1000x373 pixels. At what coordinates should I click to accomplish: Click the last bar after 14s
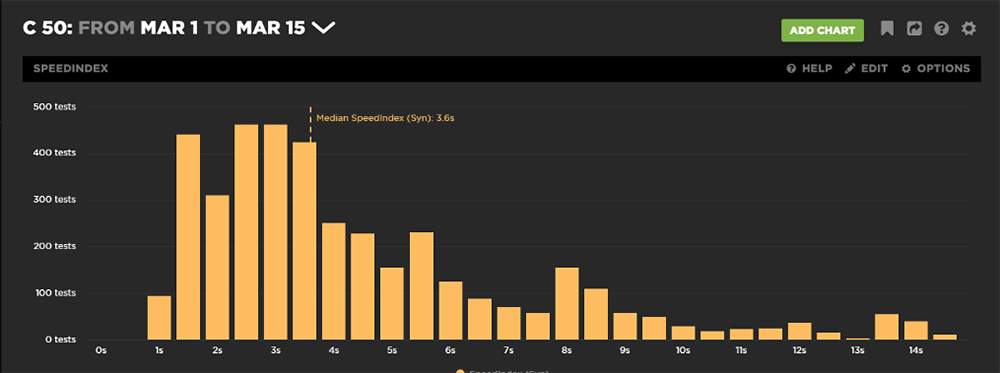[945, 337]
